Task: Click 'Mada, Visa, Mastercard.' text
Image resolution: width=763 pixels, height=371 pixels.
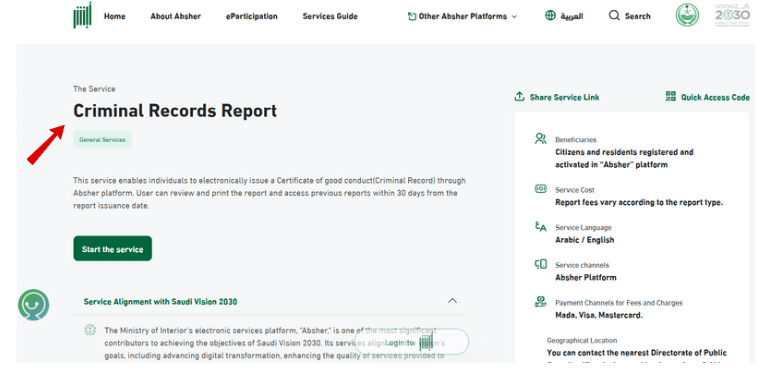Action: coord(599,315)
